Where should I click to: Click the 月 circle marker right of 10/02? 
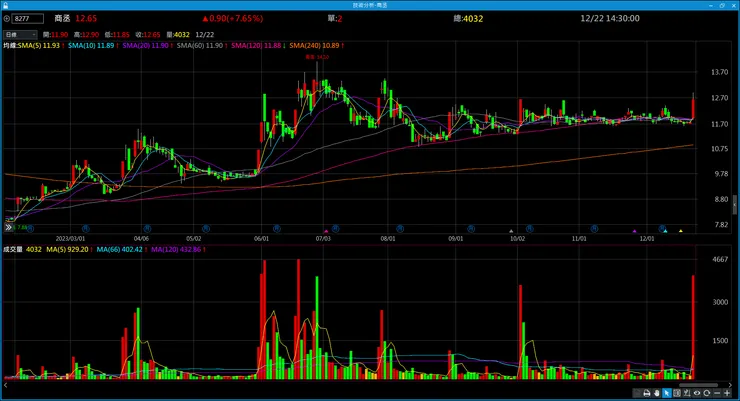pyautogui.click(x=530, y=229)
